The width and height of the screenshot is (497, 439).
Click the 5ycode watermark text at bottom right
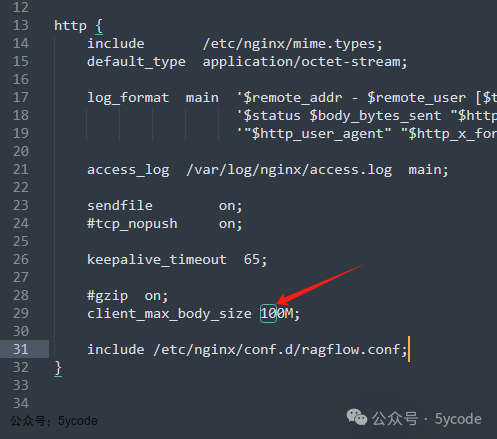[458, 419]
